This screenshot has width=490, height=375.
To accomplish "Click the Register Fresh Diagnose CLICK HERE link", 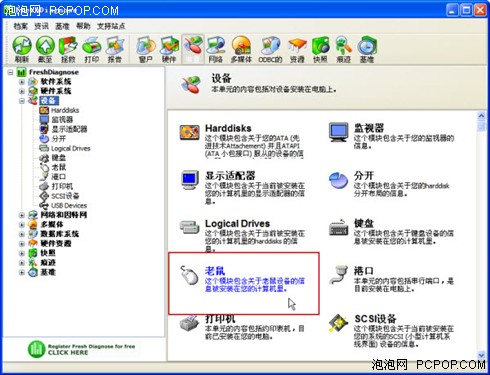I will tap(82, 349).
